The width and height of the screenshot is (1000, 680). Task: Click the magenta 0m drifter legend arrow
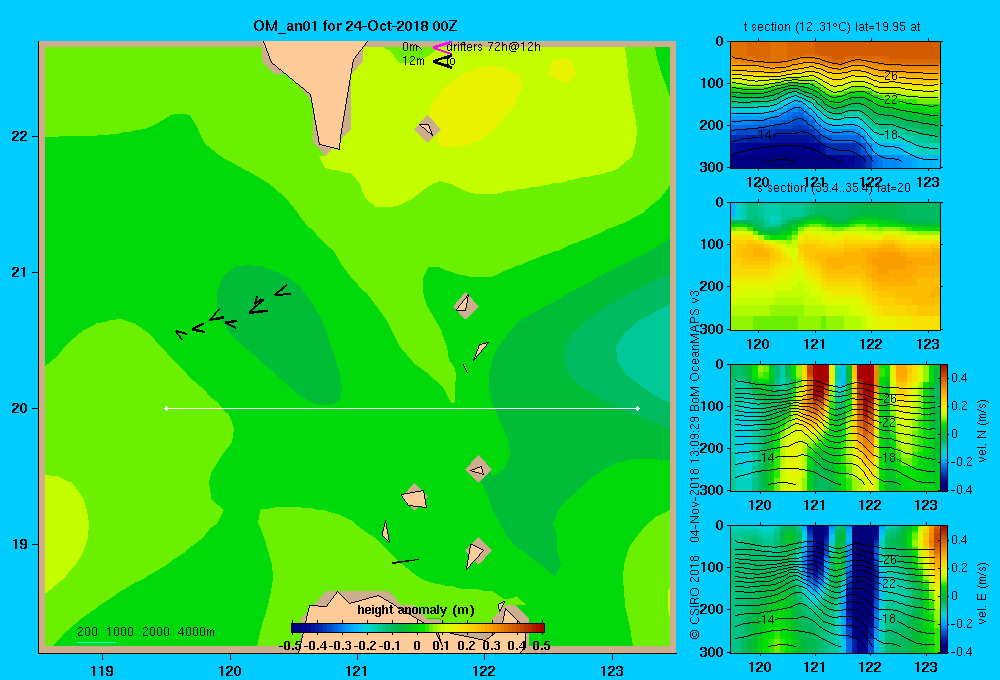(x=442, y=47)
